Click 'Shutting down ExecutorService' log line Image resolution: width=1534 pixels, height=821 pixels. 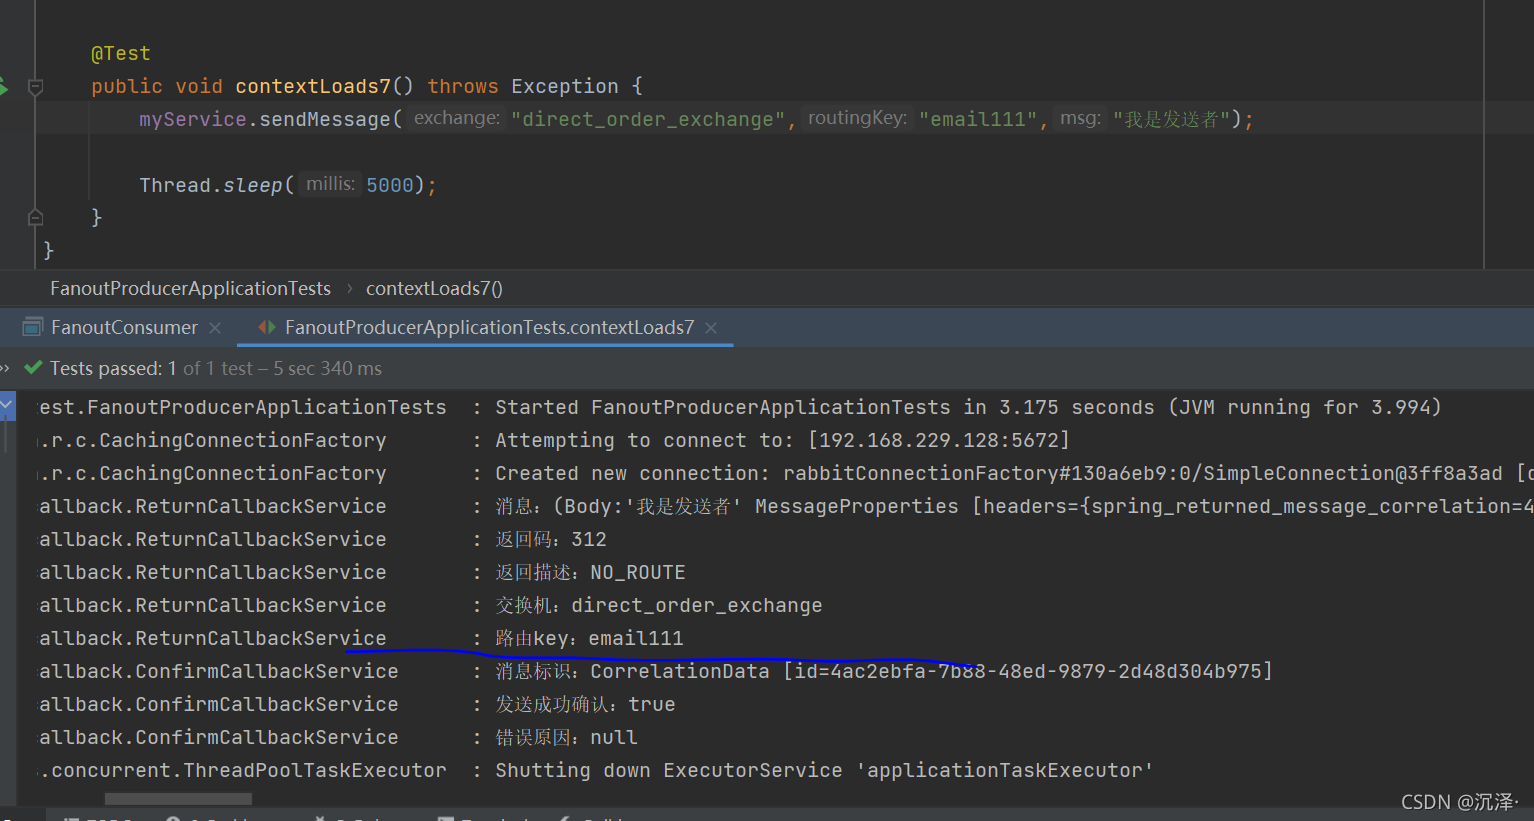[x=824, y=770]
